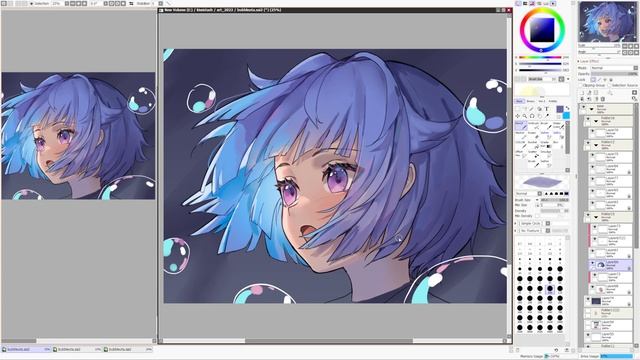This screenshot has height=360, width=640.
Task: Enable the Clipping Group checkbox
Action: pyautogui.click(x=580, y=85)
